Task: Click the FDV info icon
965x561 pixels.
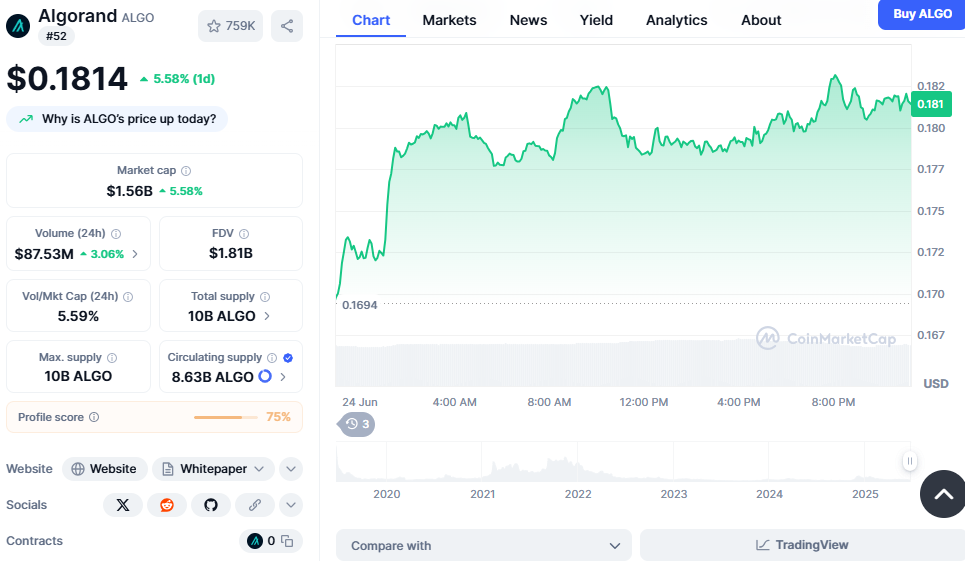Action: pos(244,234)
